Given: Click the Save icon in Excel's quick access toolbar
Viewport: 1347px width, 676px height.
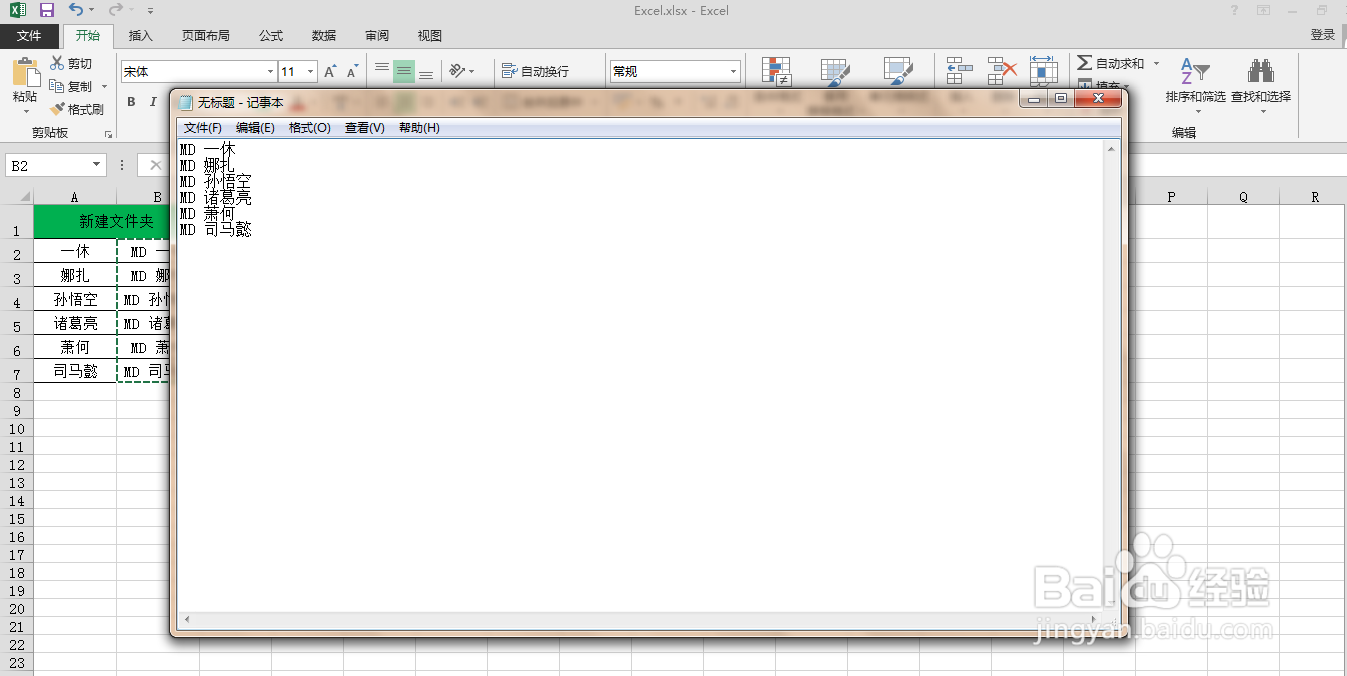Looking at the screenshot, I should (47, 10).
